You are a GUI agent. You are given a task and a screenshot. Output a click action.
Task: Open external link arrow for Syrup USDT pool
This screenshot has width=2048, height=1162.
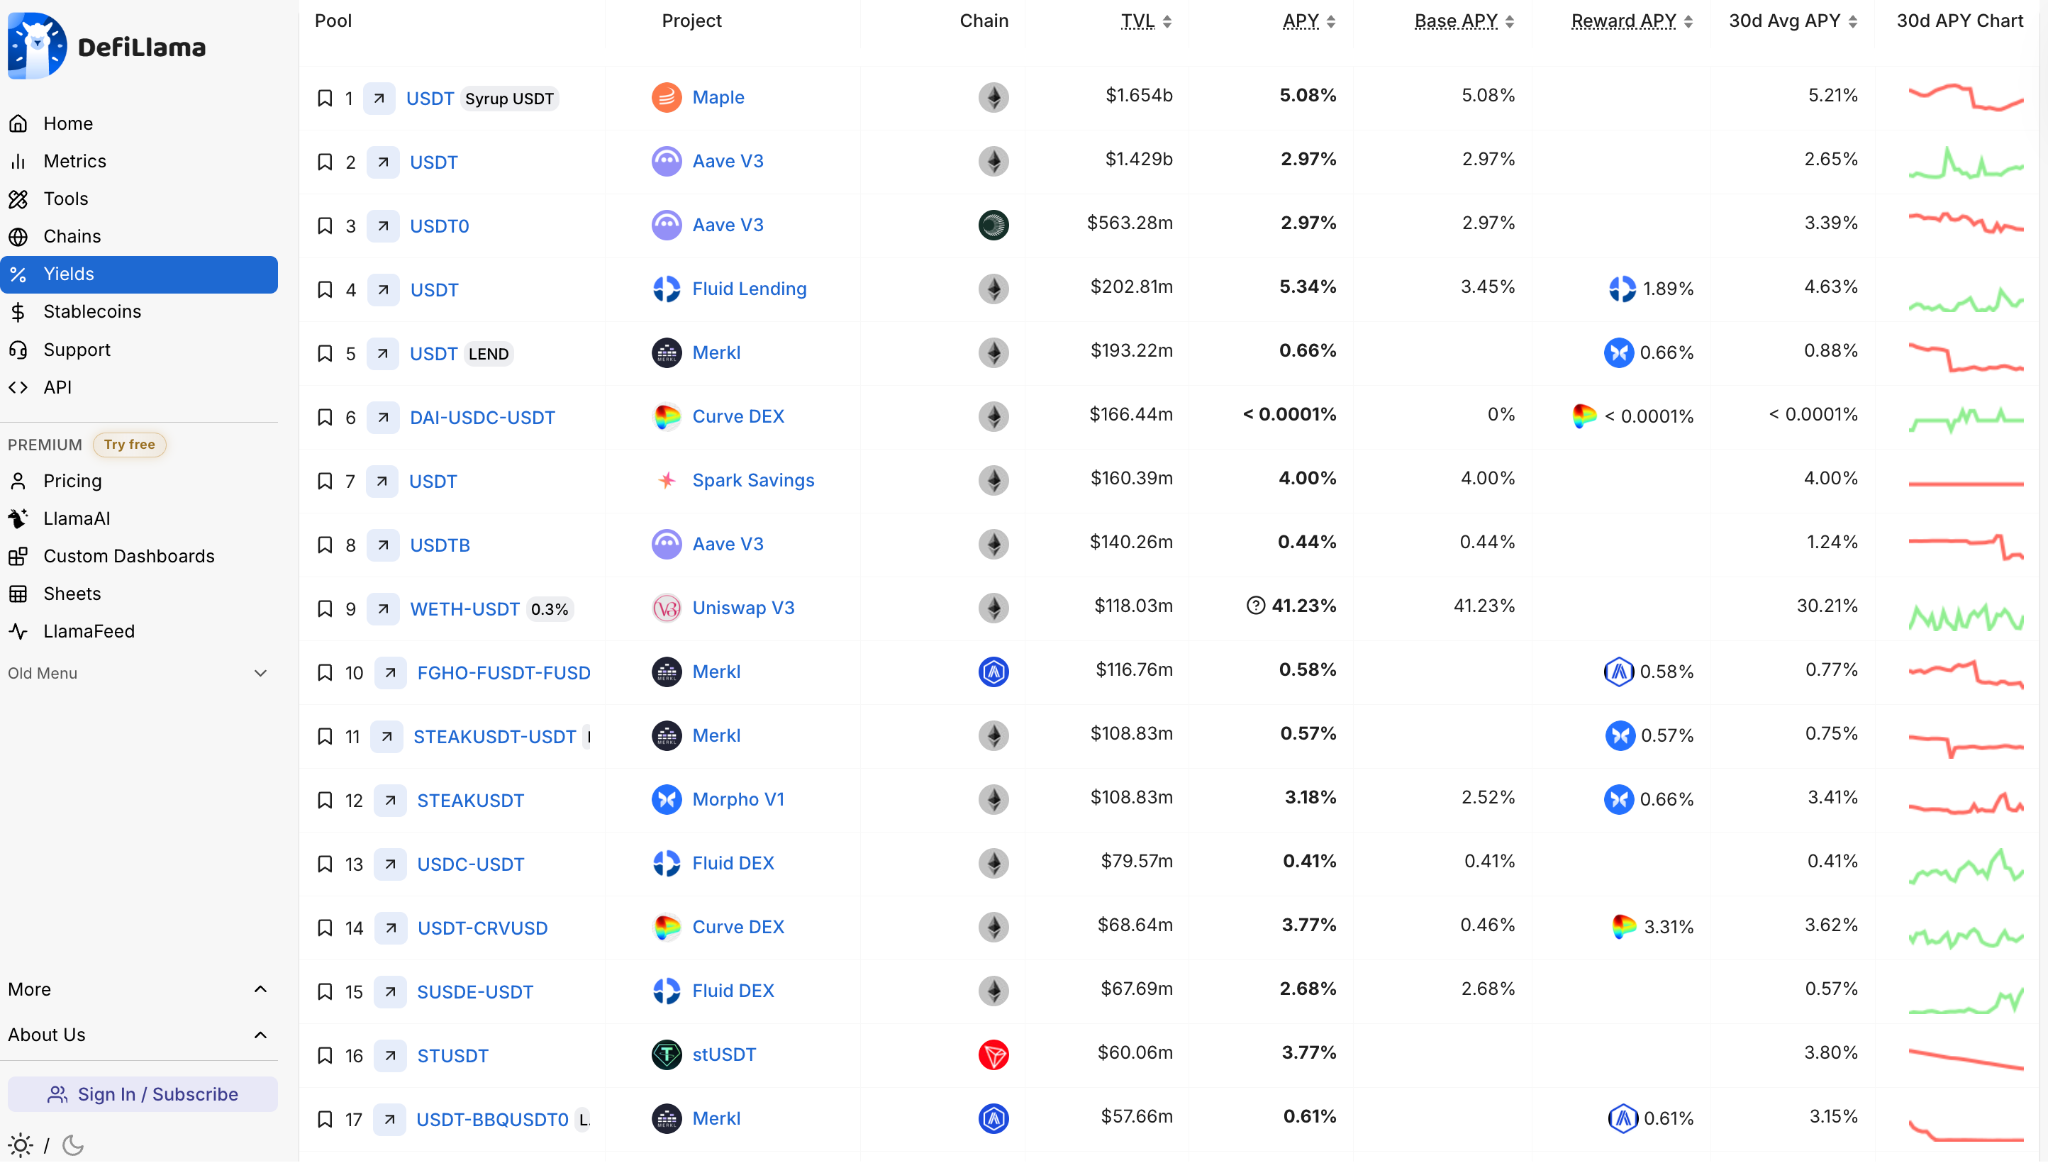point(379,98)
